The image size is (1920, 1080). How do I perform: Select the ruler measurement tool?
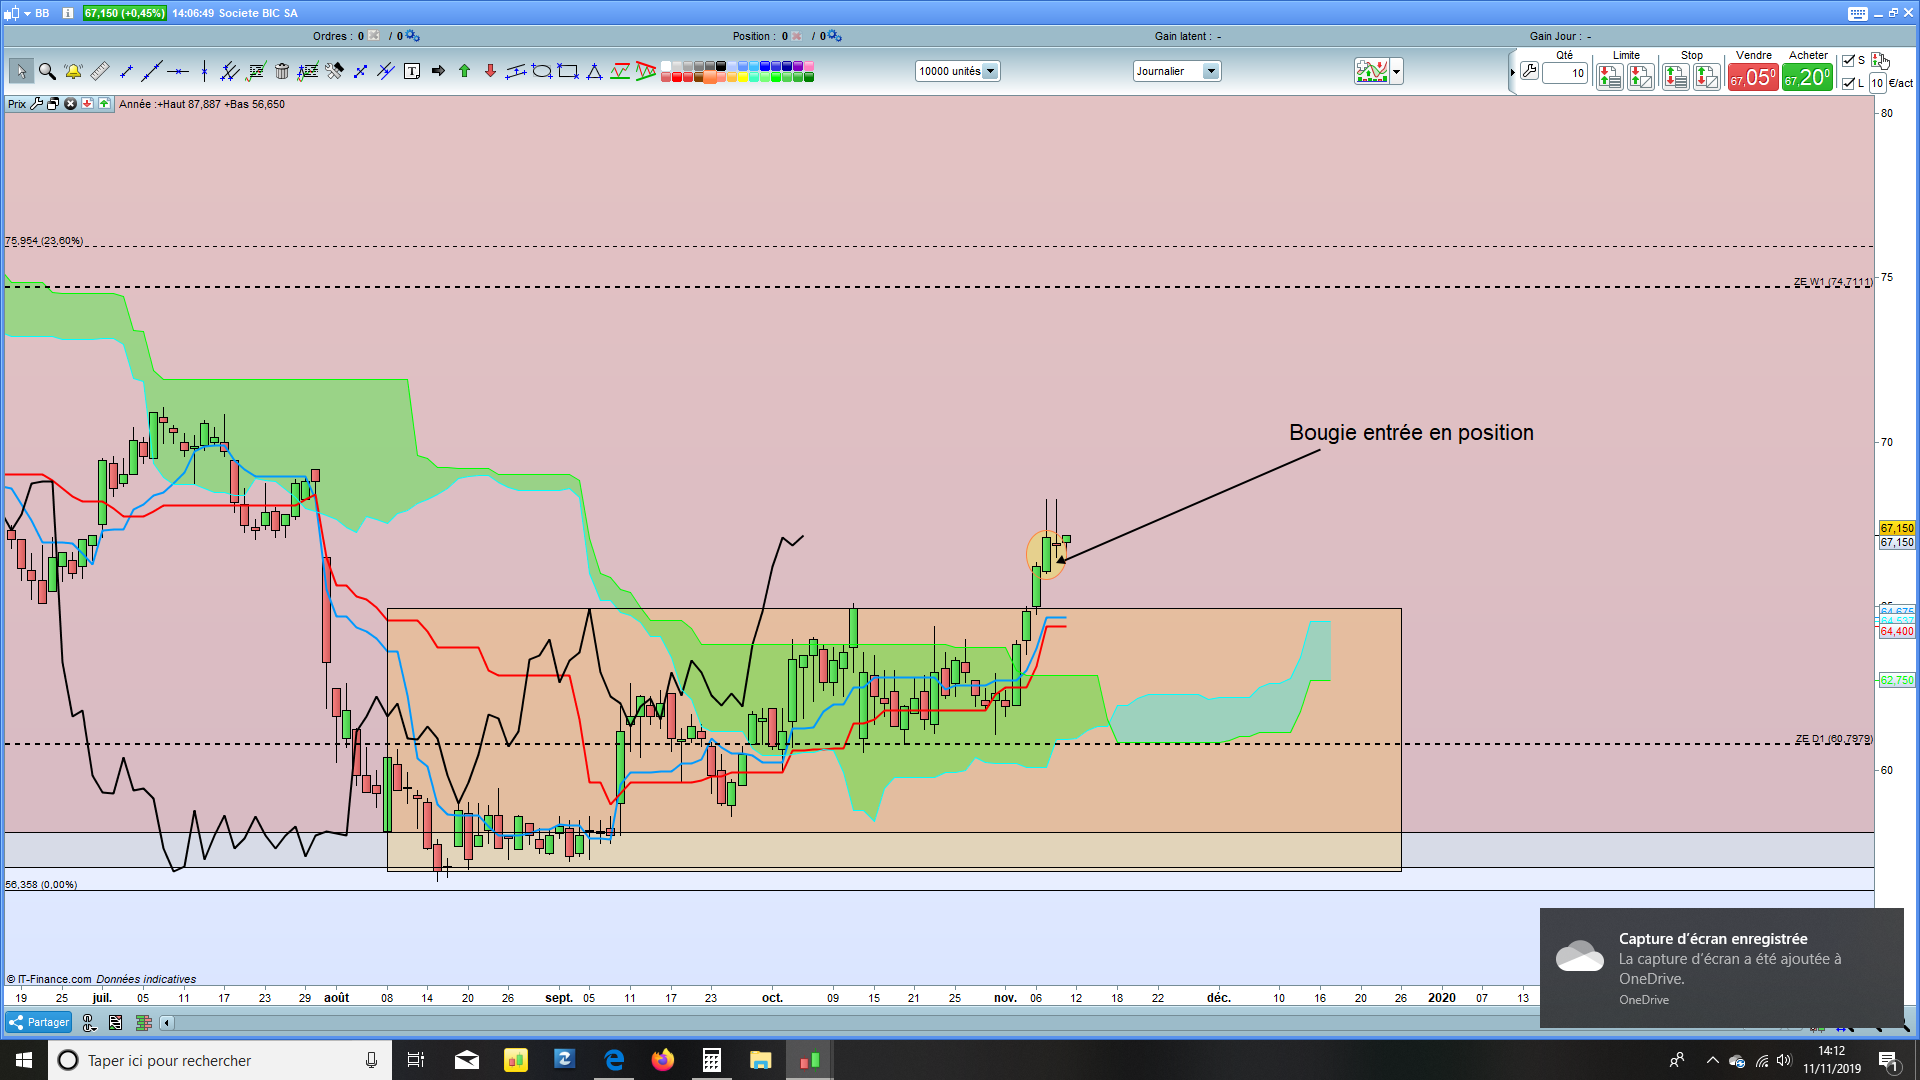click(100, 71)
